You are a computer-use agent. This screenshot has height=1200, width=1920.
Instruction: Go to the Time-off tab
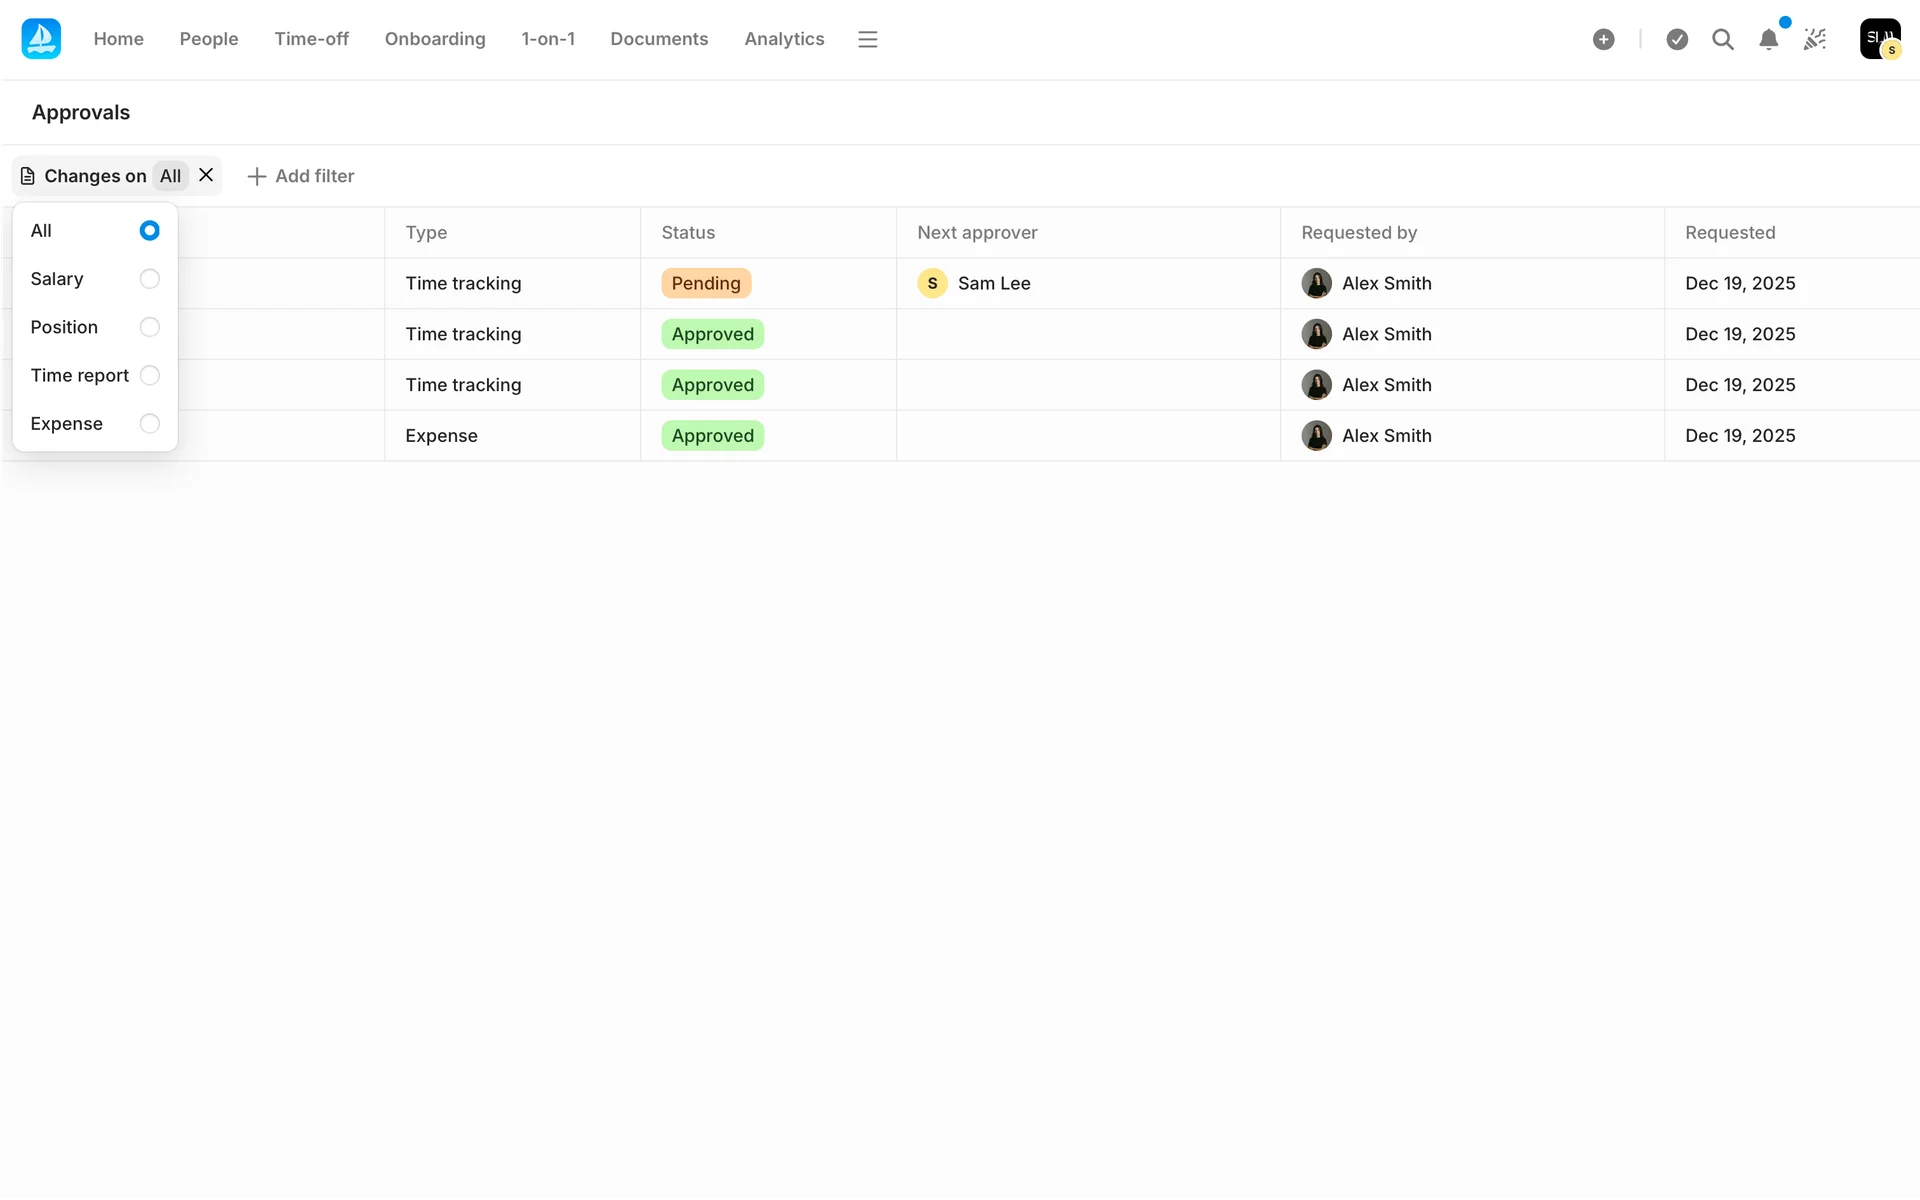pos(311,39)
